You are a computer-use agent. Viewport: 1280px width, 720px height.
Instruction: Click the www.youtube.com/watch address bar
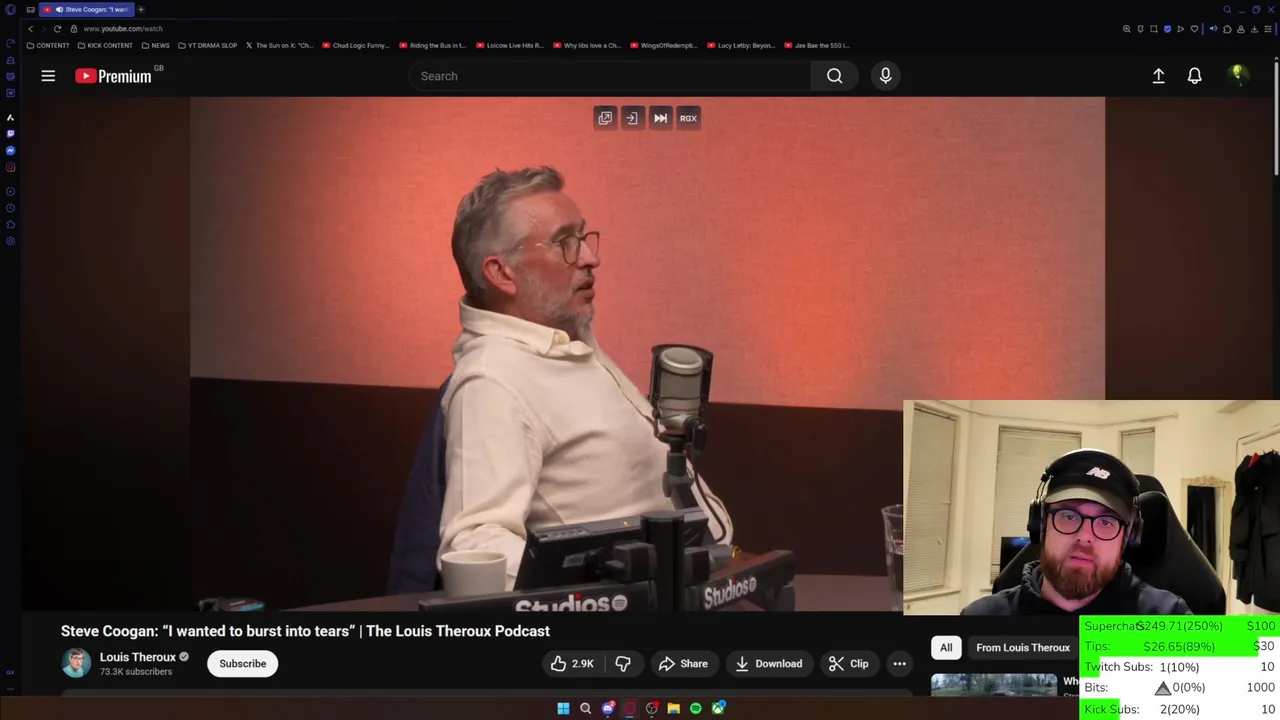click(122, 29)
